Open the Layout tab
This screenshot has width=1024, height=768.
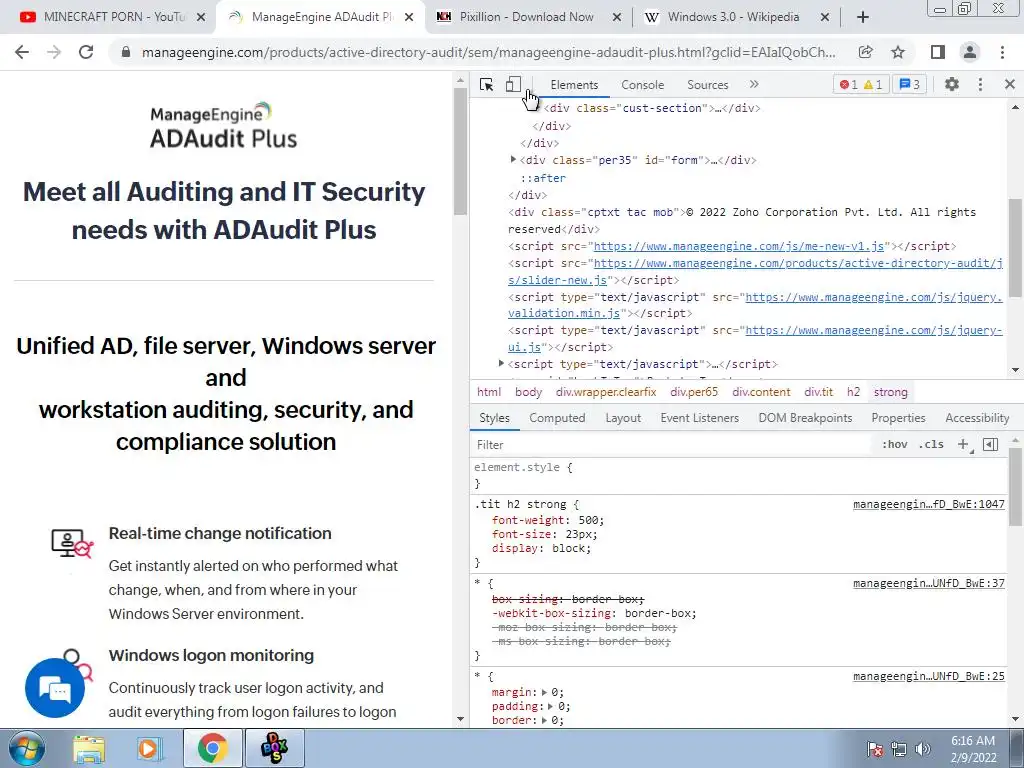coord(623,418)
